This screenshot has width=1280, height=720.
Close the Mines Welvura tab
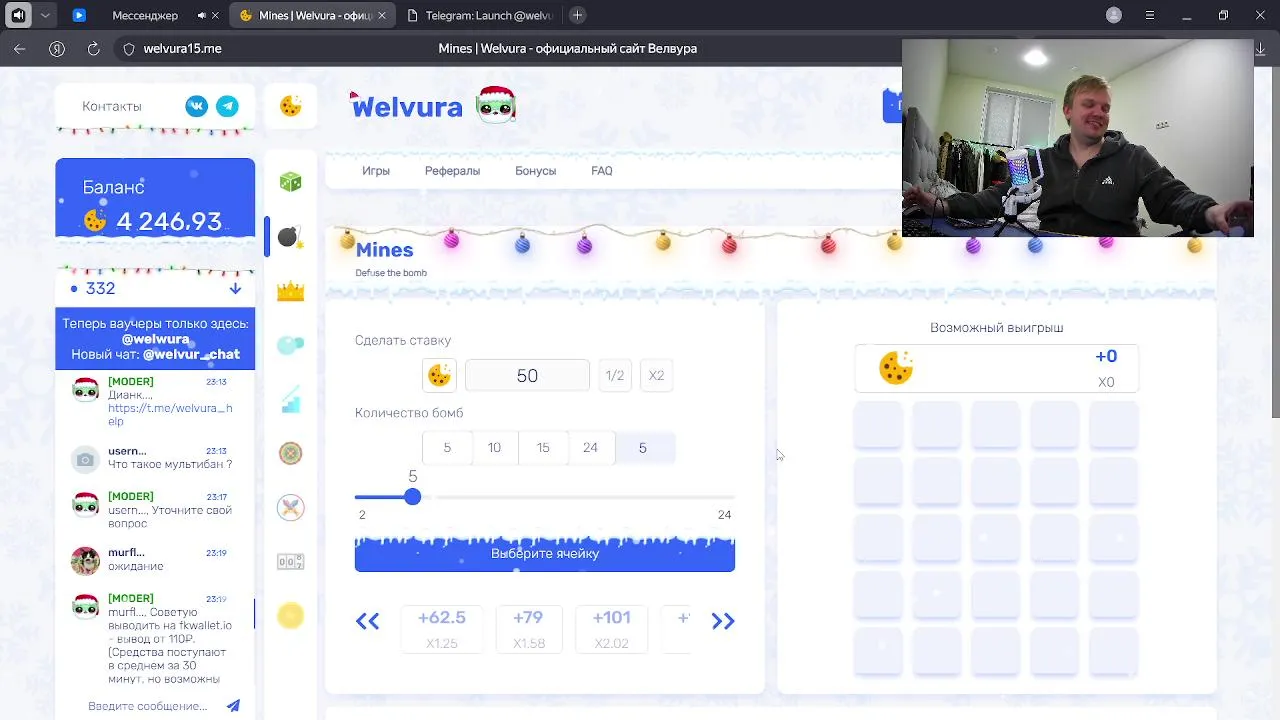point(383,15)
